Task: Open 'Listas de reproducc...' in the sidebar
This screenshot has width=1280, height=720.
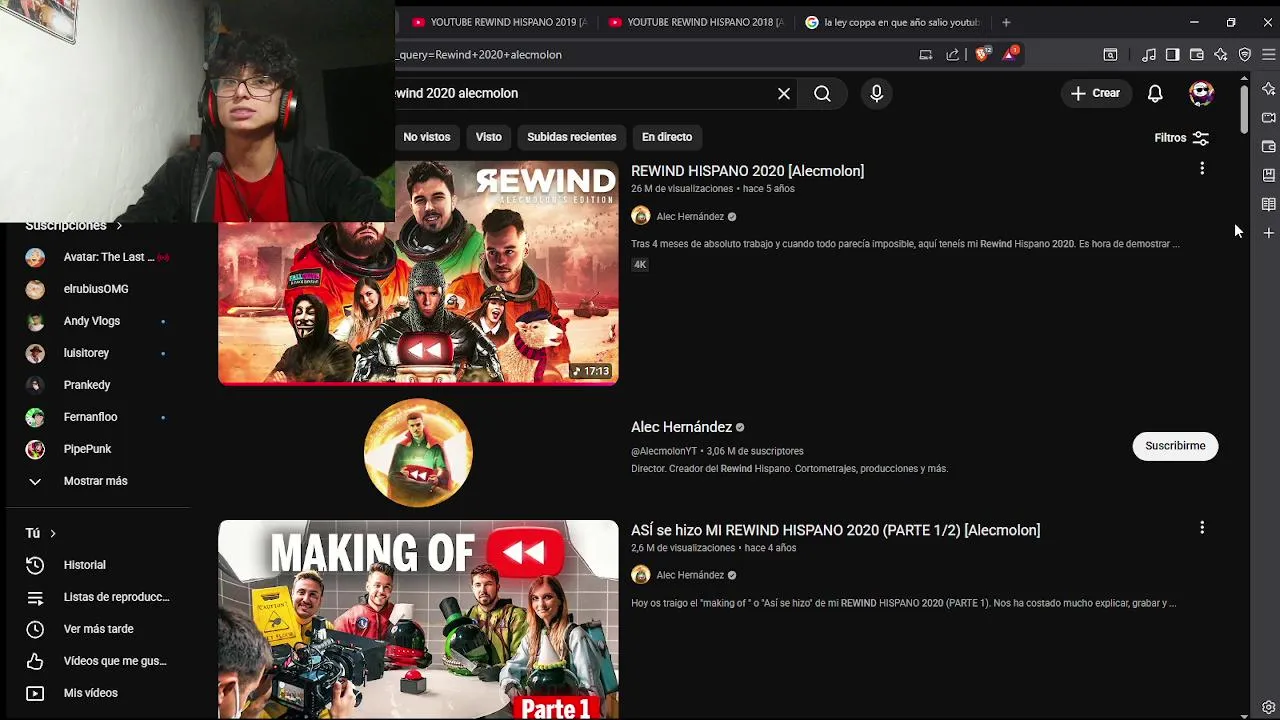Action: pyautogui.click(x=97, y=597)
